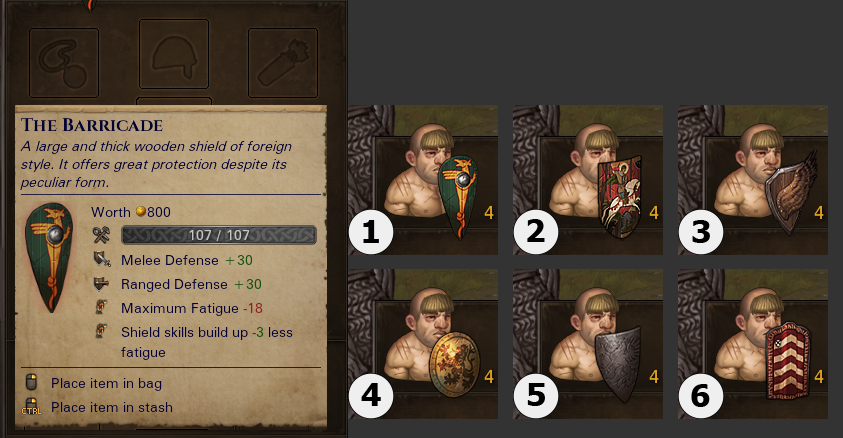Click the gold coin Worth icon
Viewport: 843px width, 438px height.
click(x=140, y=211)
